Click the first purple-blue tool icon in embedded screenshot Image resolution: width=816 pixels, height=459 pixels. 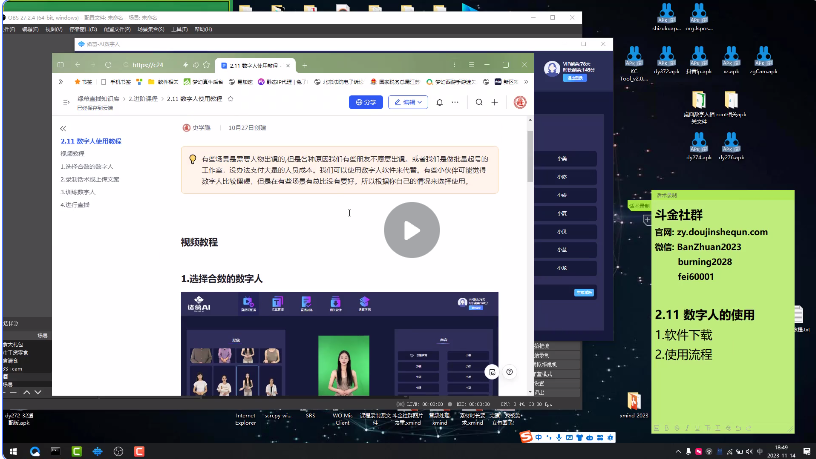pyautogui.click(x=248, y=303)
